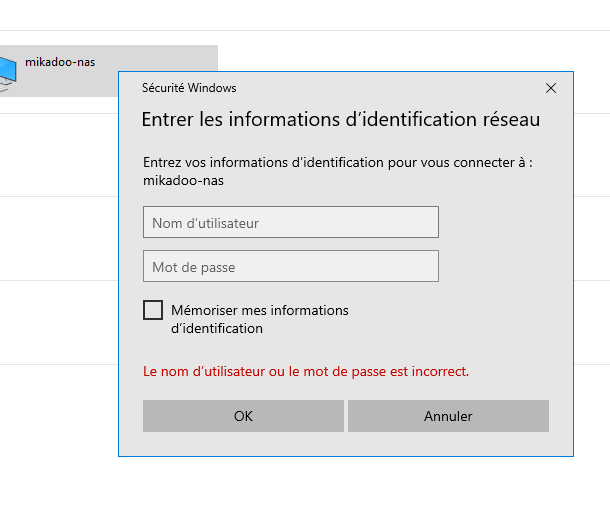
Task: Focus the Mot de passe field
Action: pos(290,266)
